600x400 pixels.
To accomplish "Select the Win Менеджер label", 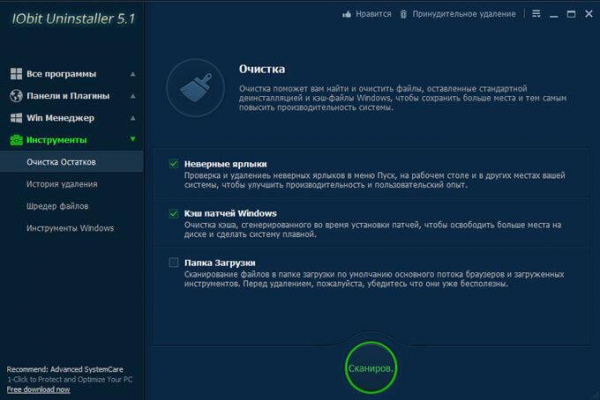I will click(60, 118).
